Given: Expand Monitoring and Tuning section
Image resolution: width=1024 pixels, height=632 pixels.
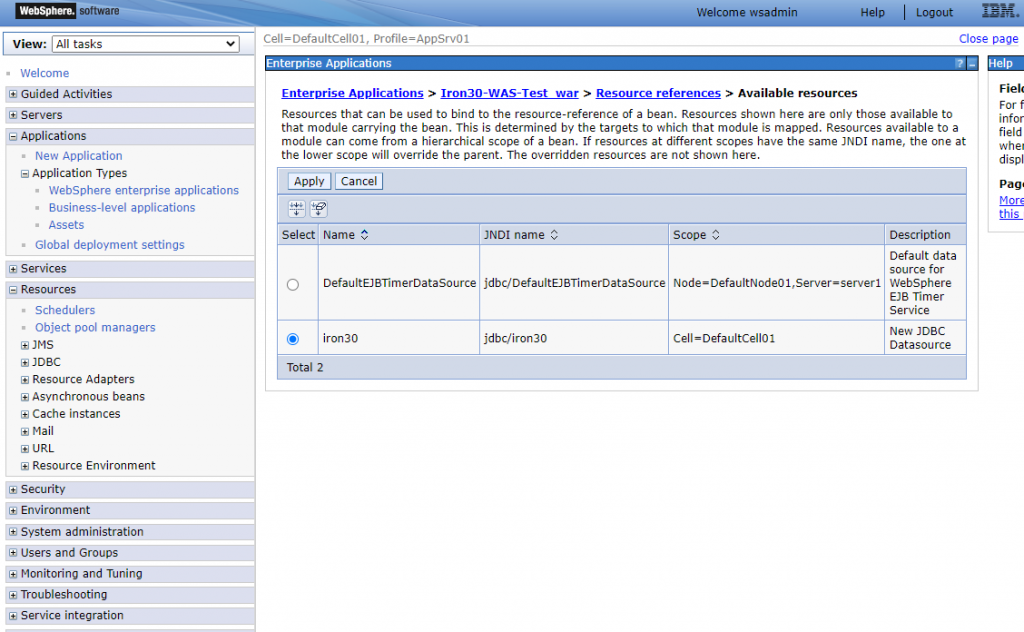Looking at the screenshot, I should point(13,574).
